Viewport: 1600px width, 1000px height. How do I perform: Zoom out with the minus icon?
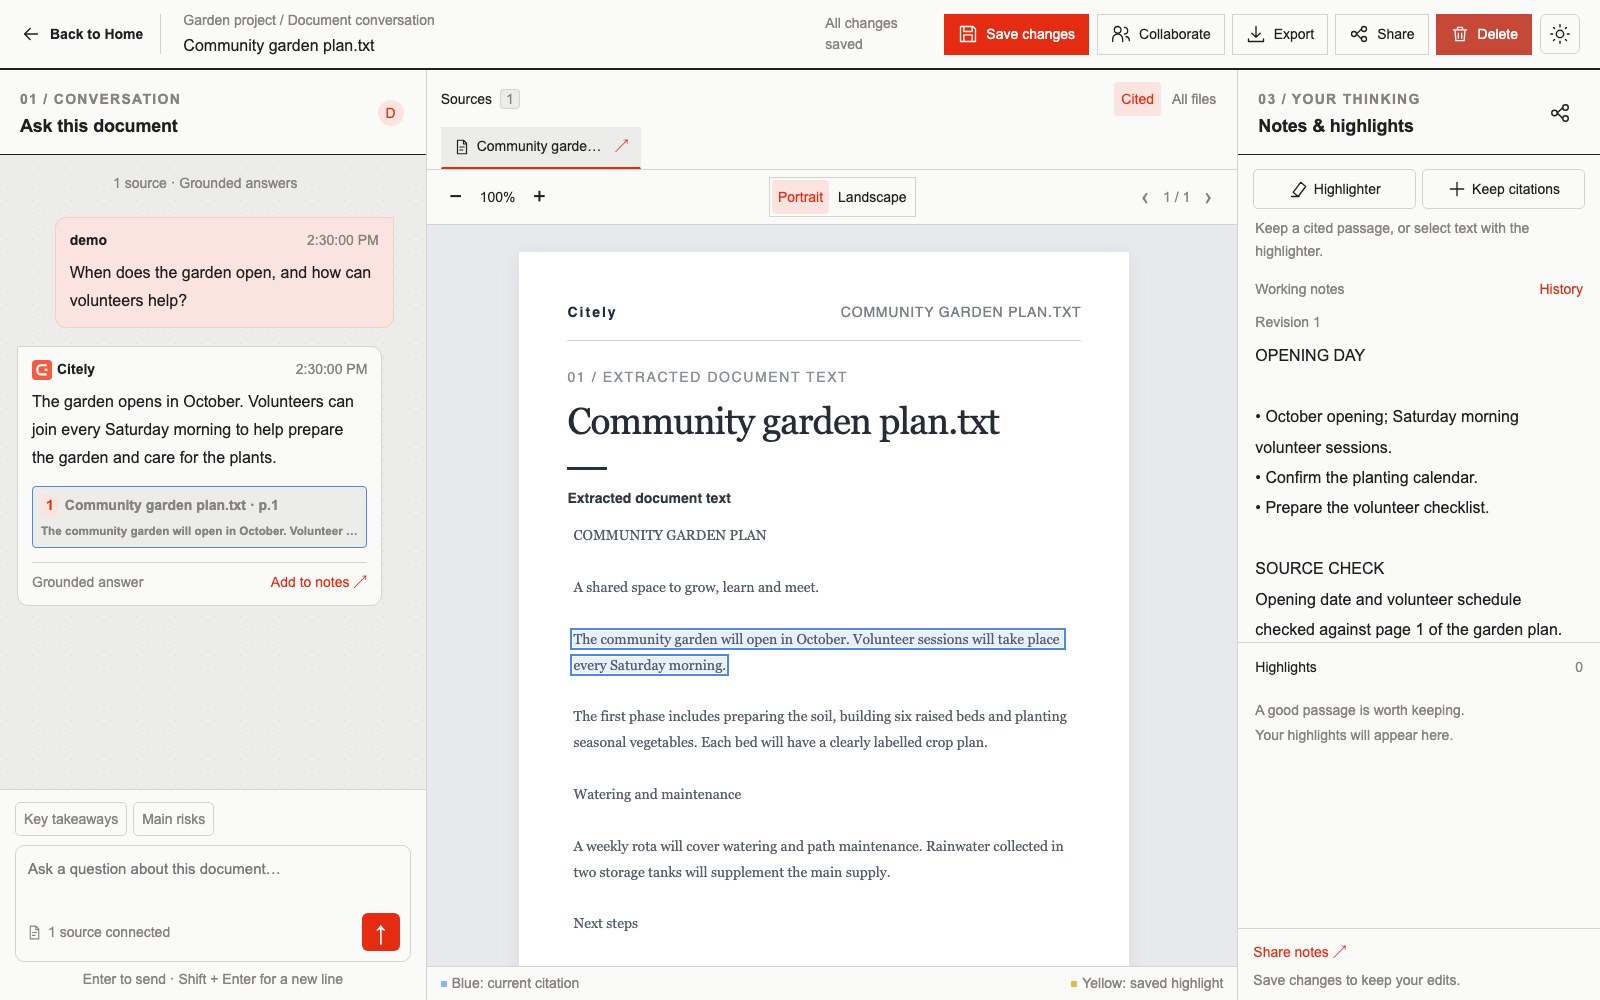[x=456, y=197]
